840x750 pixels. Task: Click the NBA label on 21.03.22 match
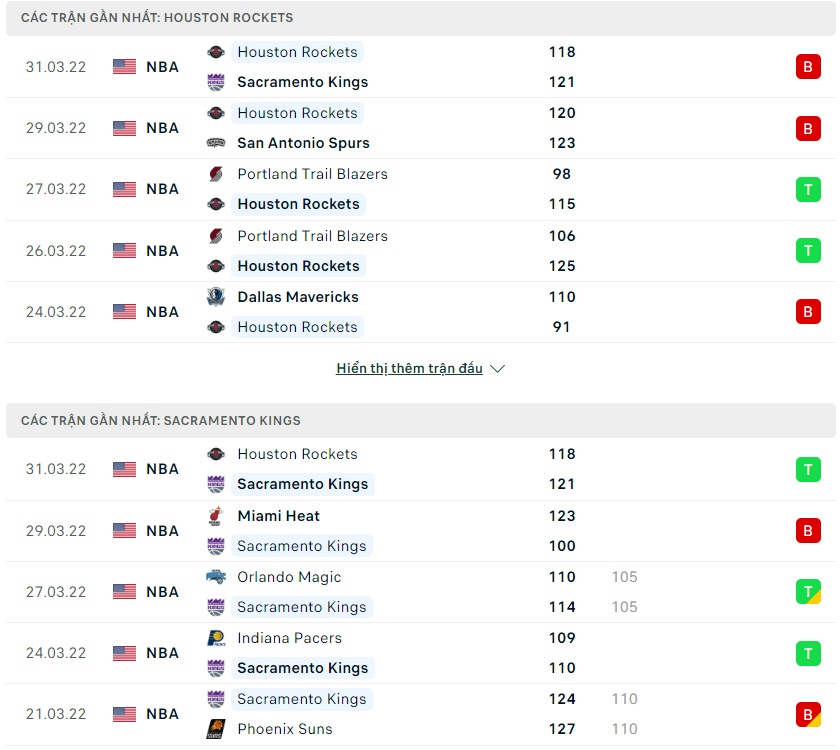(x=162, y=714)
